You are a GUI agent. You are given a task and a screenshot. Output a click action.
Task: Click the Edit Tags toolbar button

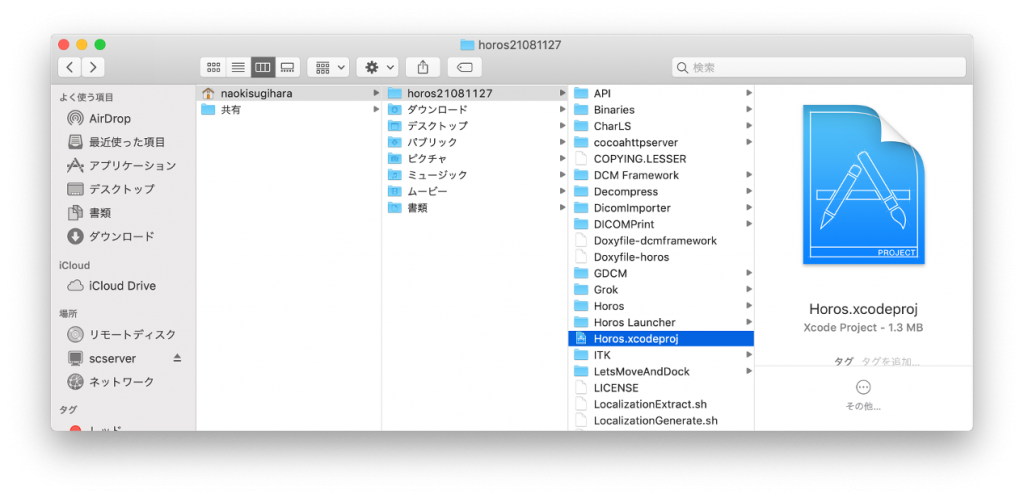pos(464,67)
